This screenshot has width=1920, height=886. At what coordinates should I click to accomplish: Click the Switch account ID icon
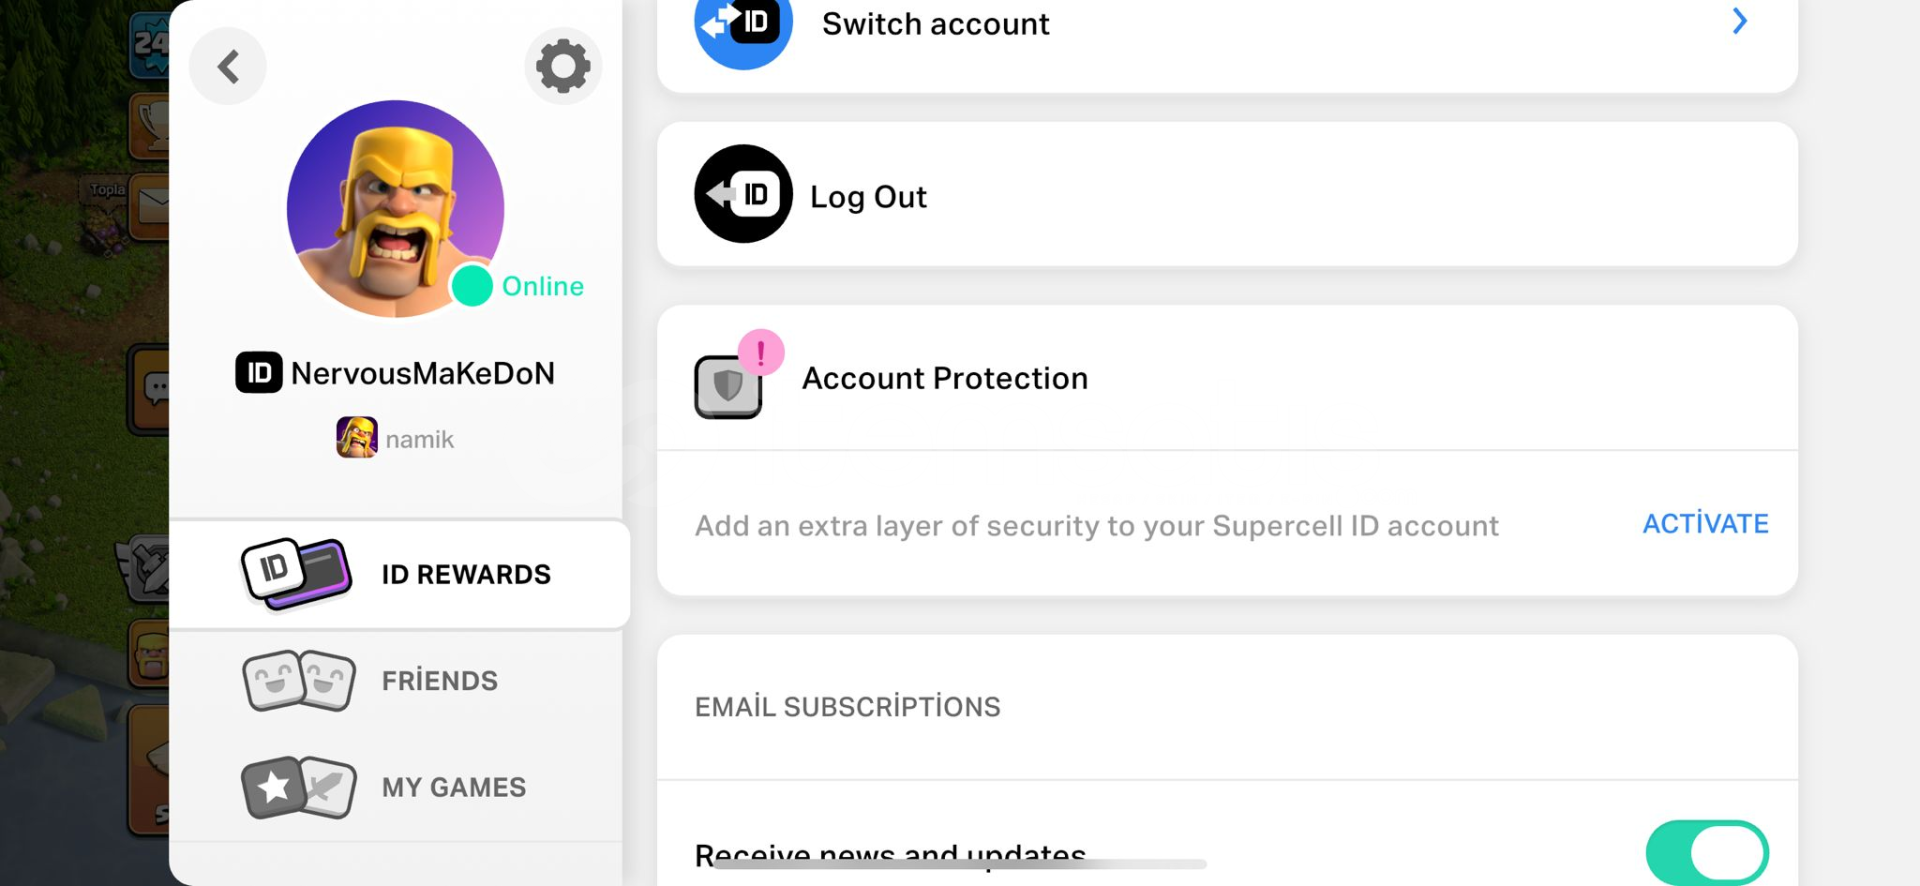click(x=743, y=24)
